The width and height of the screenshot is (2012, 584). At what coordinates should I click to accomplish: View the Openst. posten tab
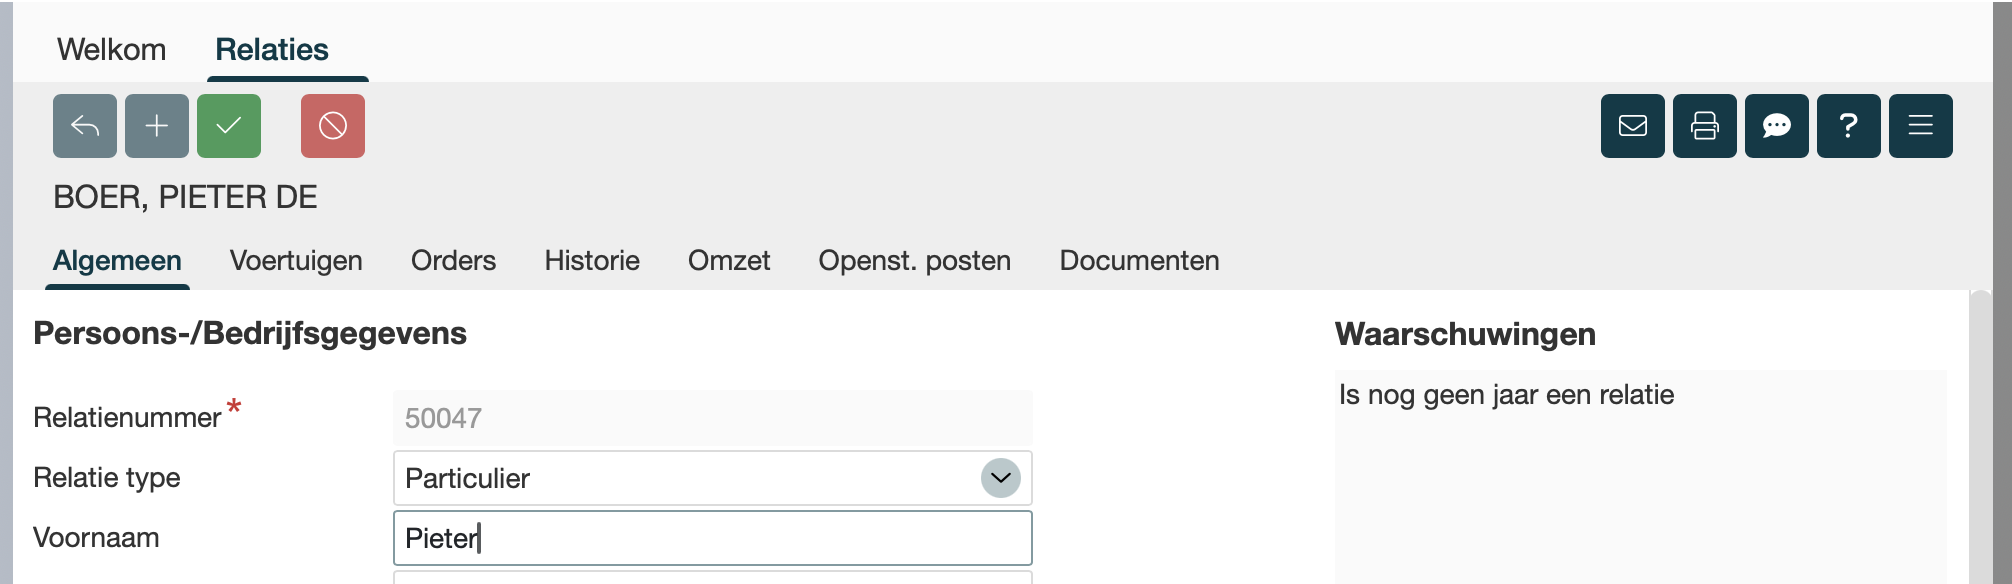(x=914, y=261)
